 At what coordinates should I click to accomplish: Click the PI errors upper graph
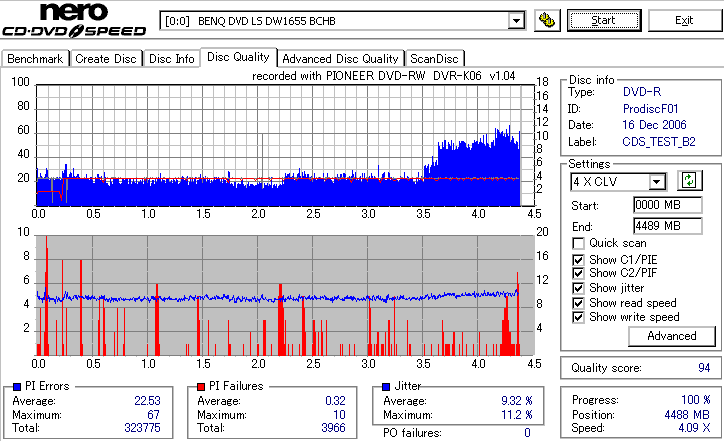[285, 145]
